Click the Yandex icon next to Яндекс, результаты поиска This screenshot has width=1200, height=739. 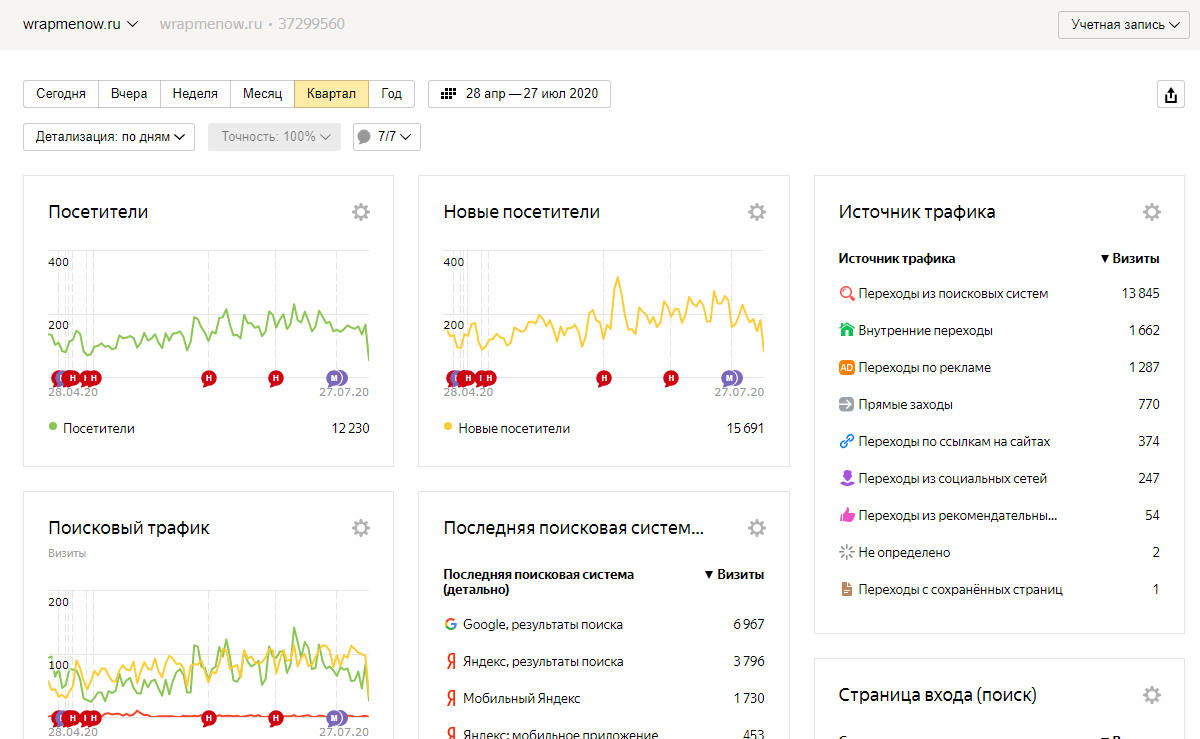pos(451,661)
